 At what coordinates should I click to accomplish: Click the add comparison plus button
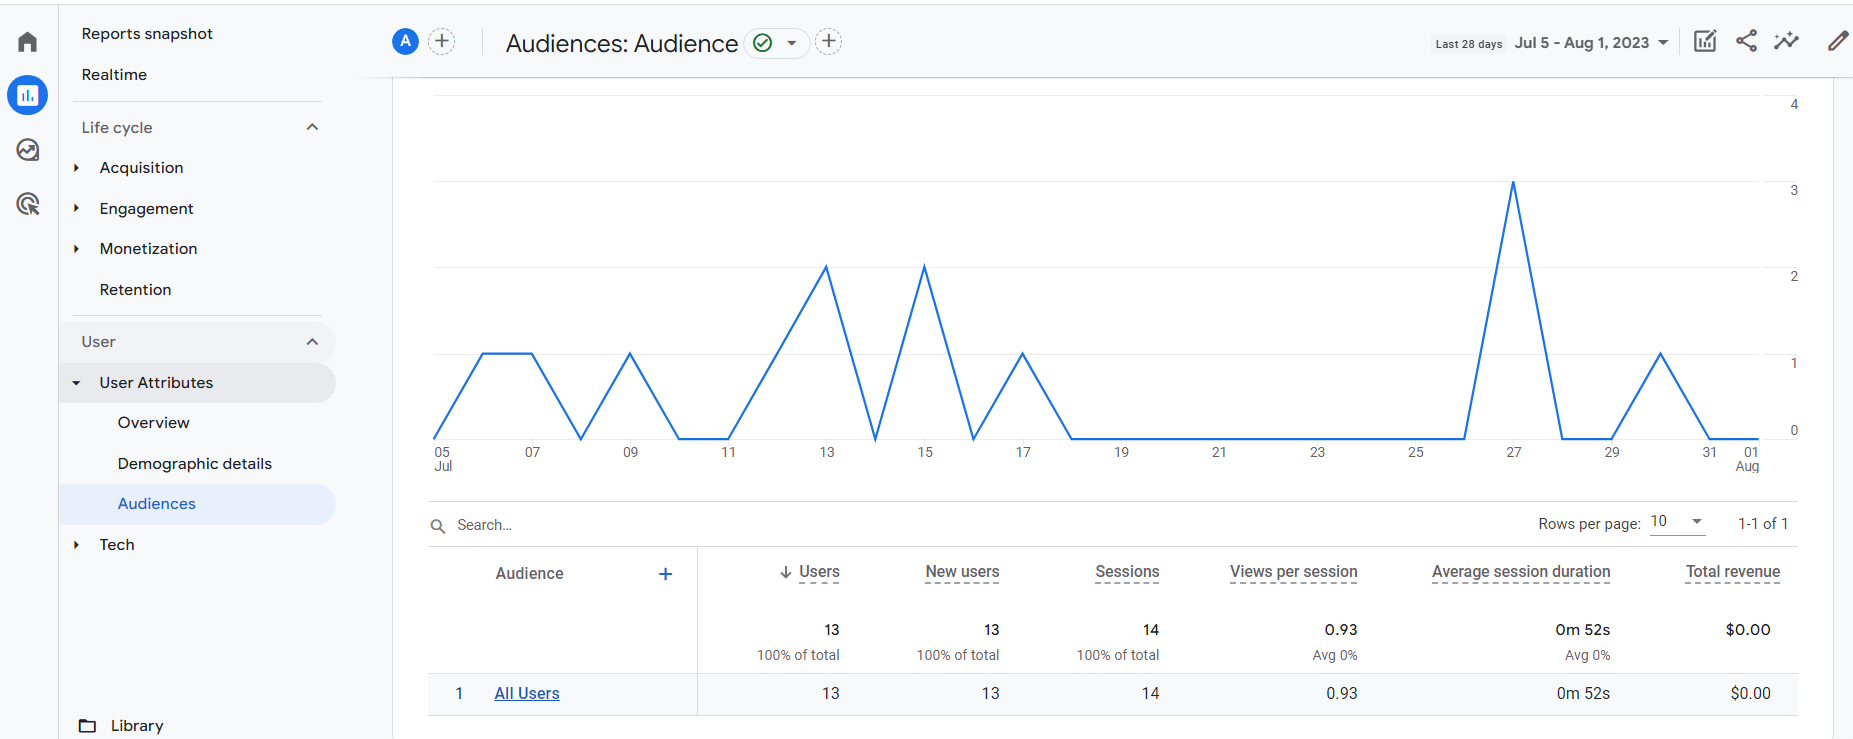(x=441, y=41)
